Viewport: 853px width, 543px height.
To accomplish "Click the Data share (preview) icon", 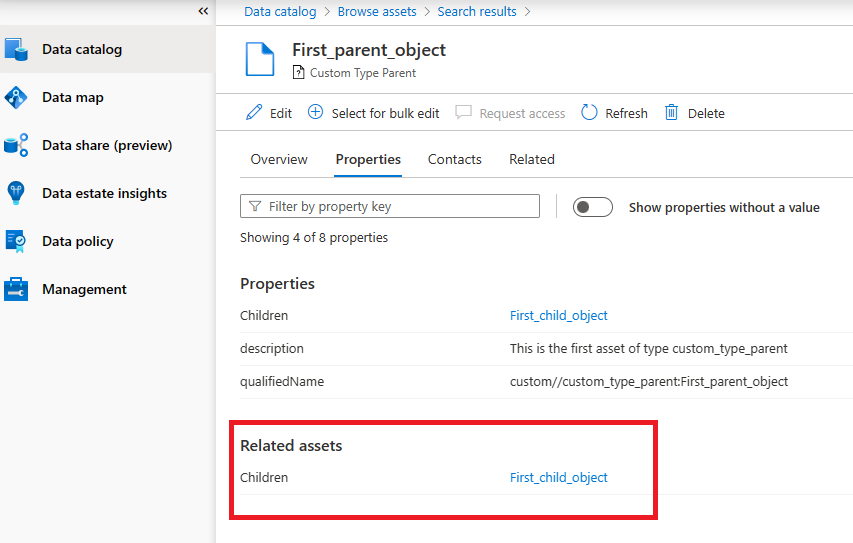I will pyautogui.click(x=16, y=145).
